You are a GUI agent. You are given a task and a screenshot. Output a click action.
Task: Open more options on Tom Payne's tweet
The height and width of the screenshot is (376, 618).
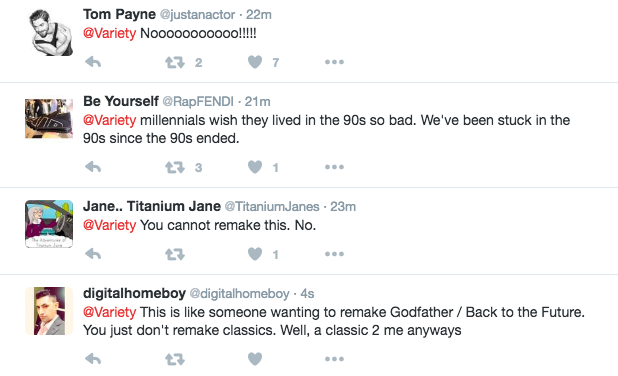point(334,62)
